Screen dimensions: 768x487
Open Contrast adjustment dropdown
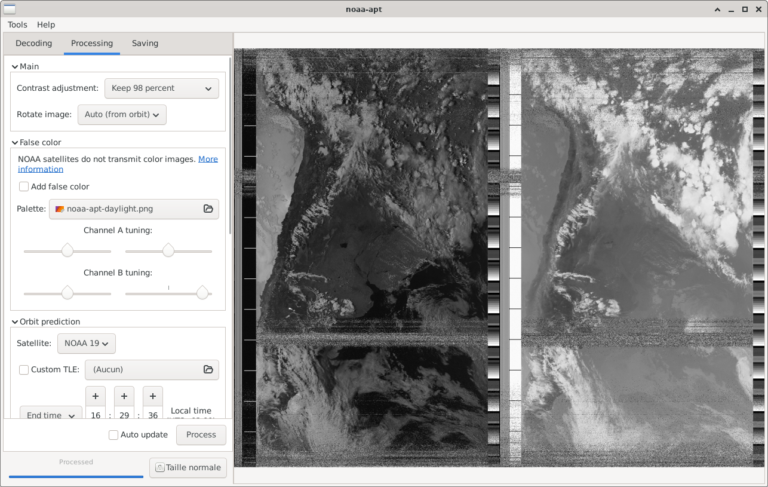(162, 88)
